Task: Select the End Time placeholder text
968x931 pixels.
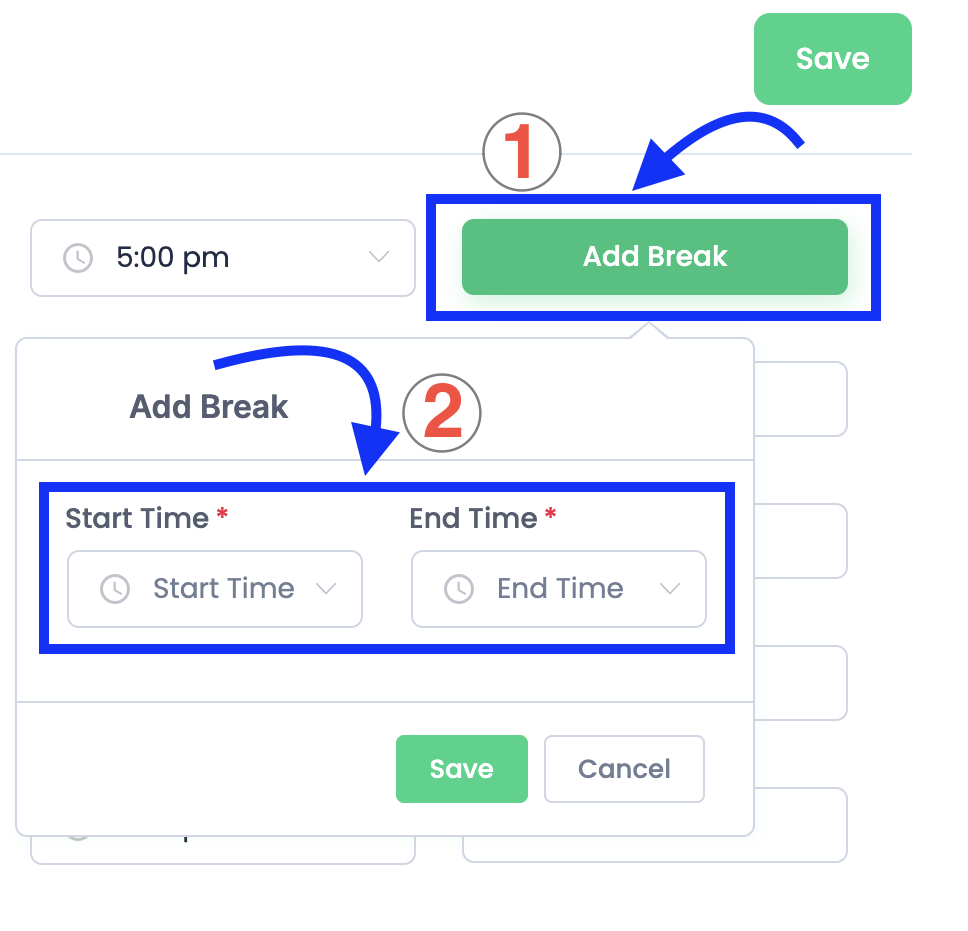Action: 560,589
